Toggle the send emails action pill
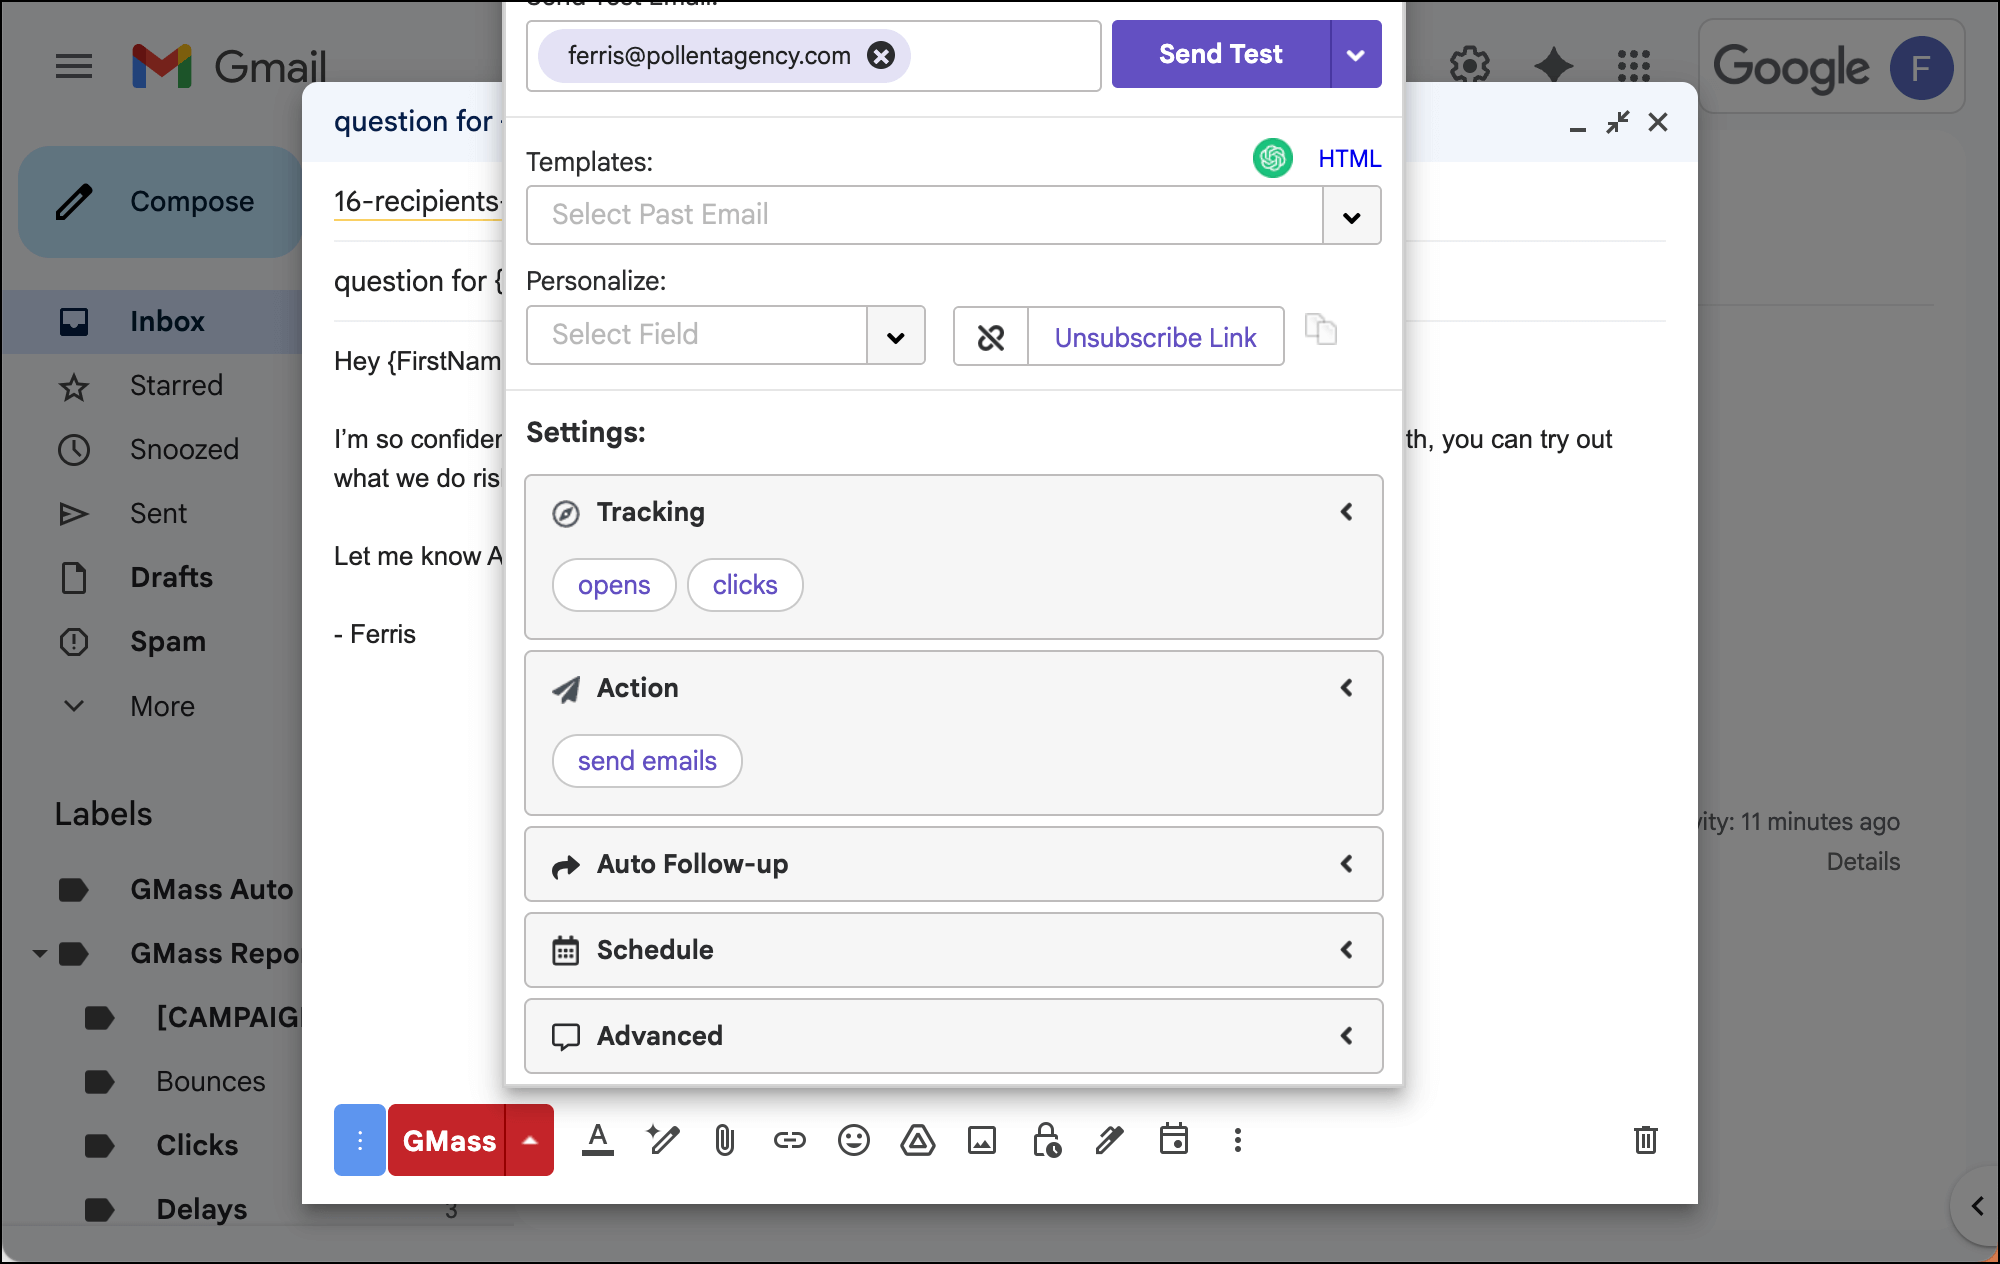The height and width of the screenshot is (1264, 2000). (x=647, y=761)
